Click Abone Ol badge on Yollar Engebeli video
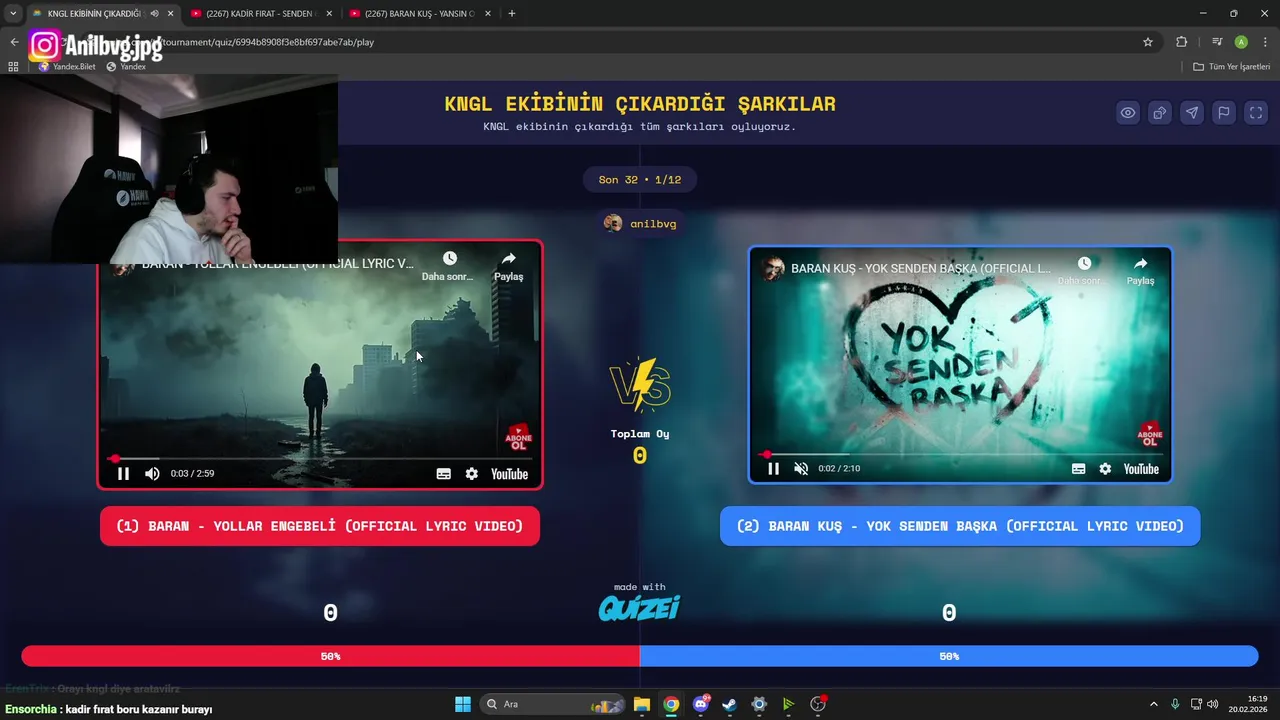 coord(519,438)
